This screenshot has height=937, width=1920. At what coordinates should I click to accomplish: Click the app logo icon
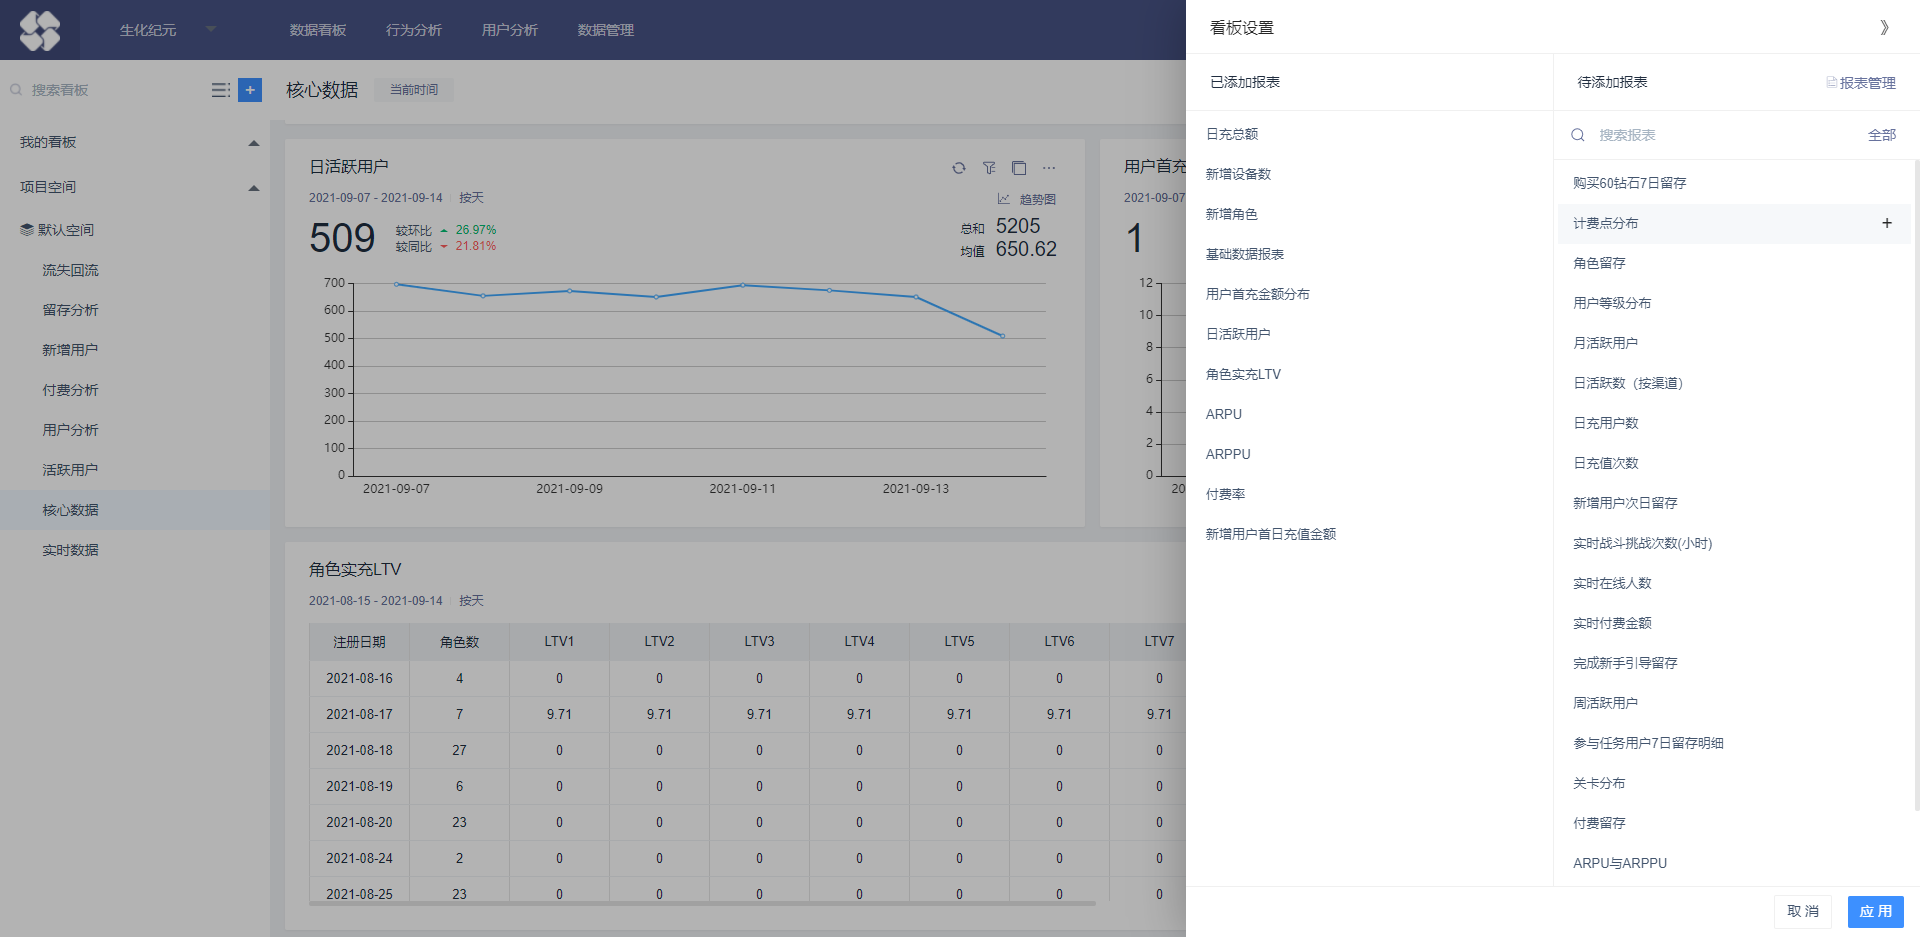click(40, 30)
